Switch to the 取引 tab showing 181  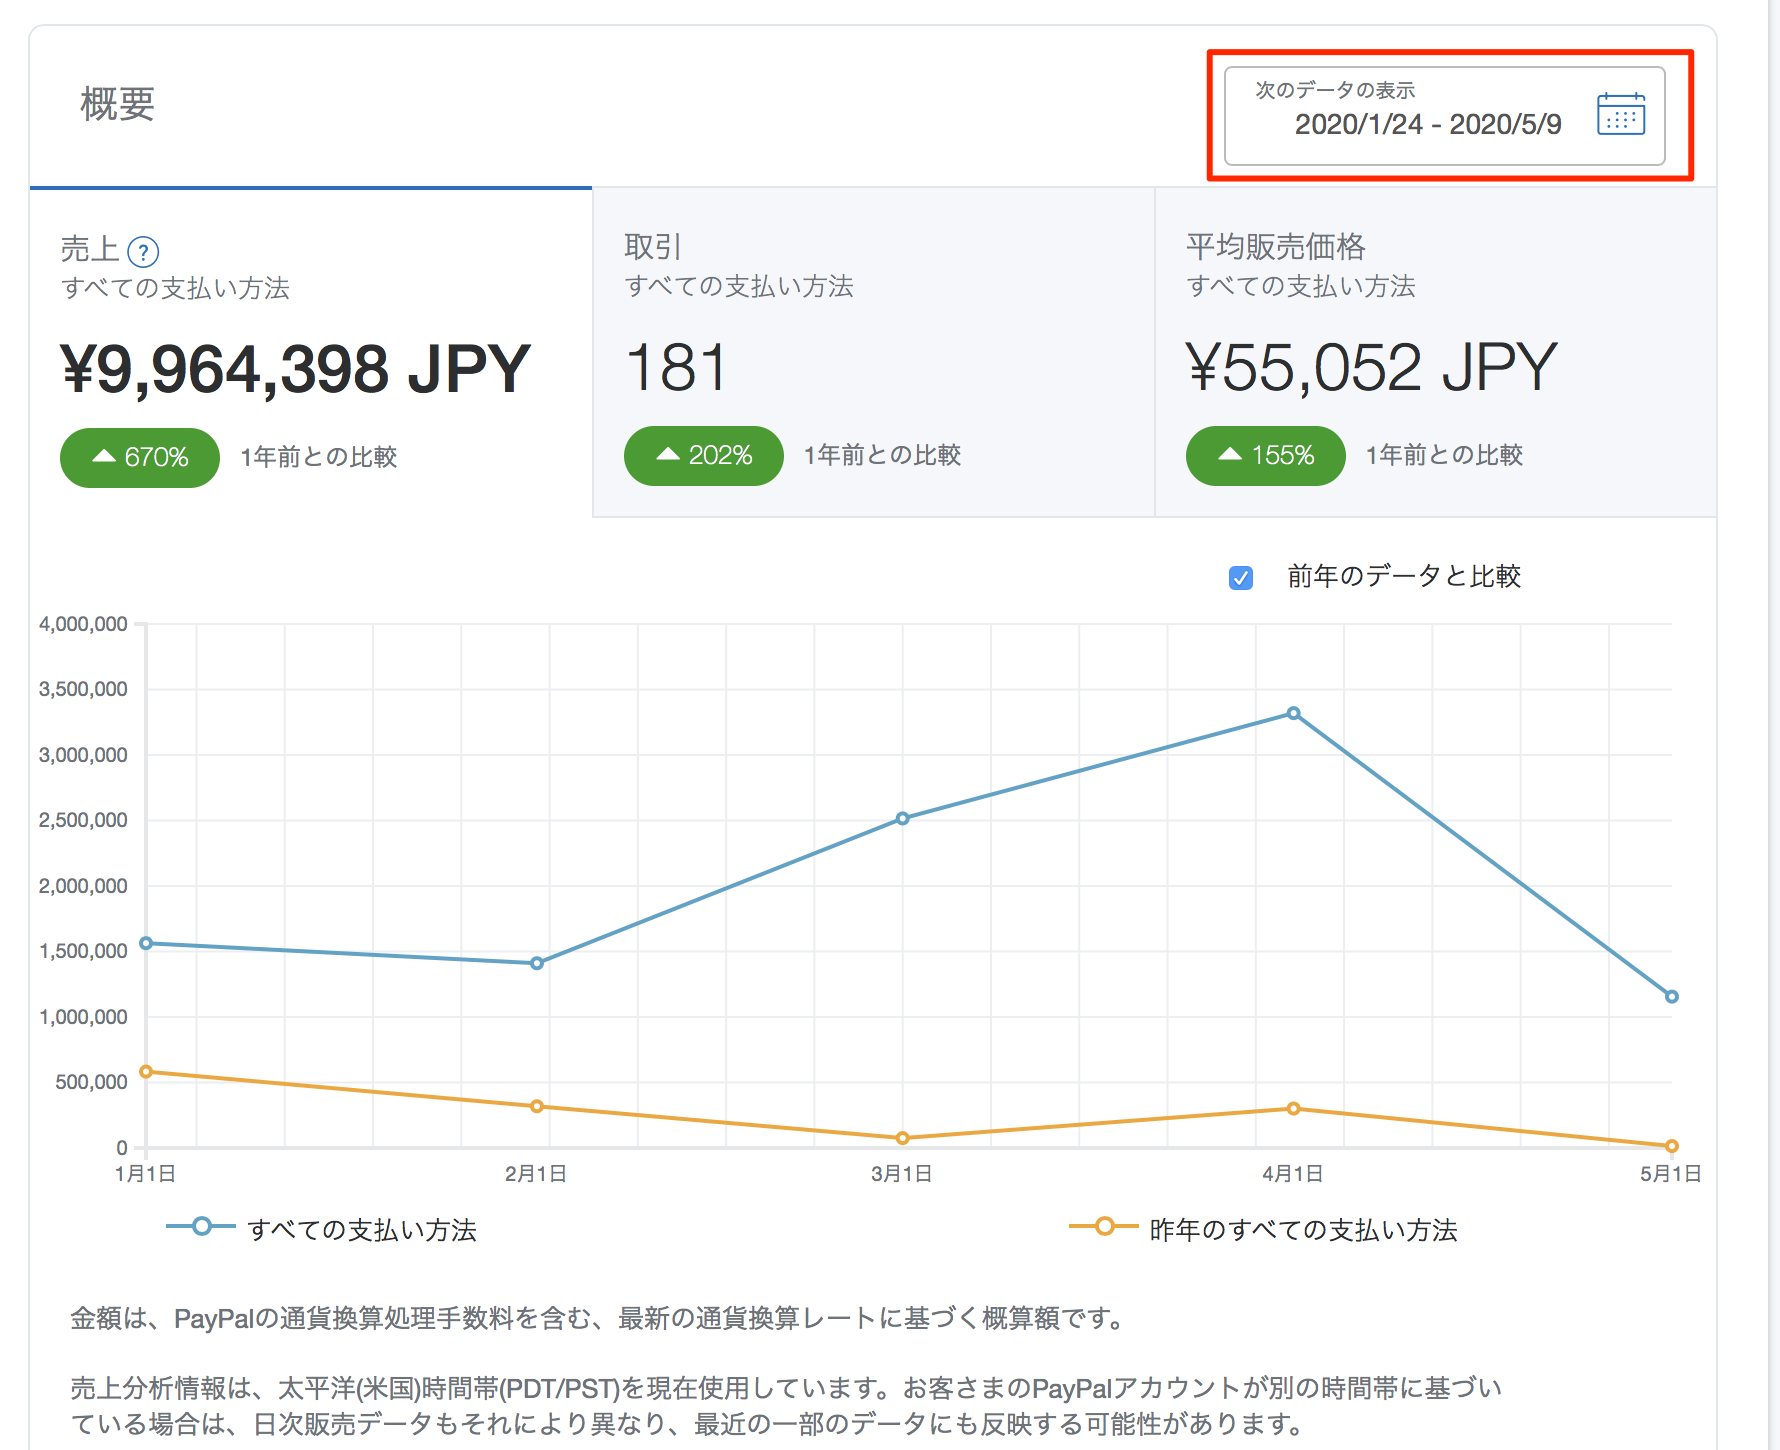(873, 350)
